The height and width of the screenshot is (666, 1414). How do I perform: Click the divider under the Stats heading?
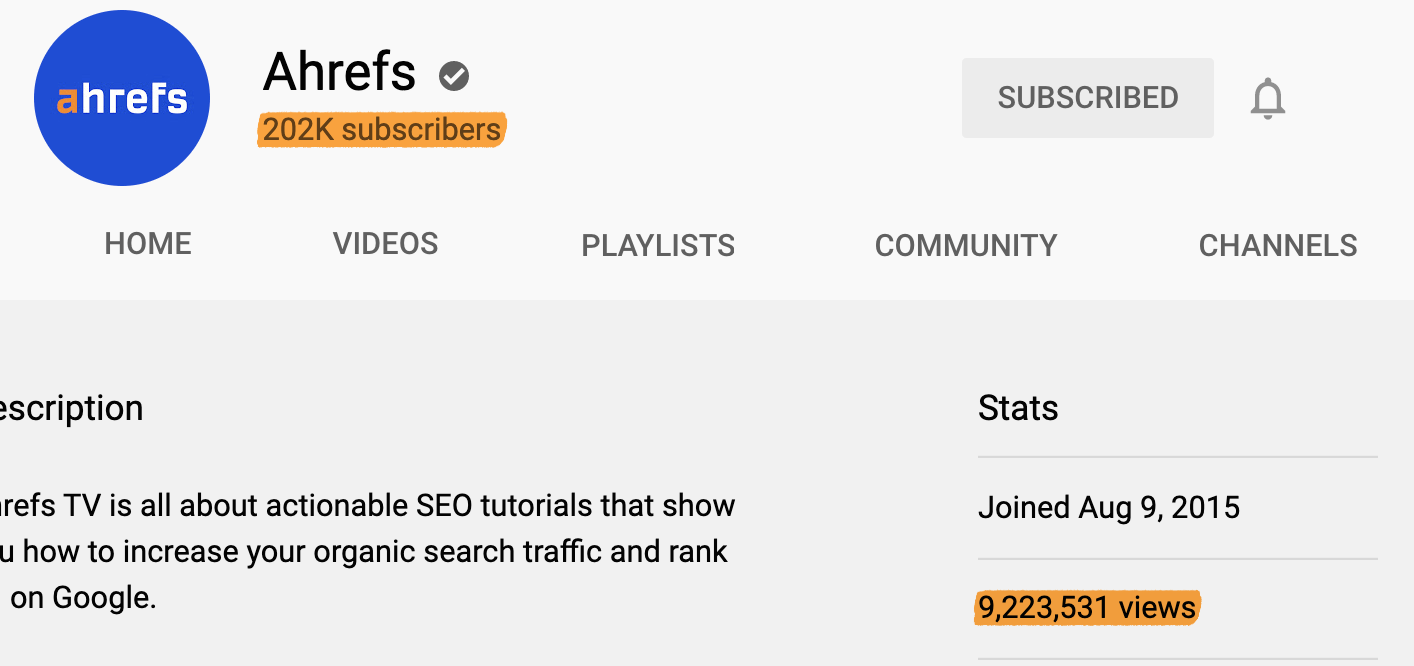tap(1178, 455)
